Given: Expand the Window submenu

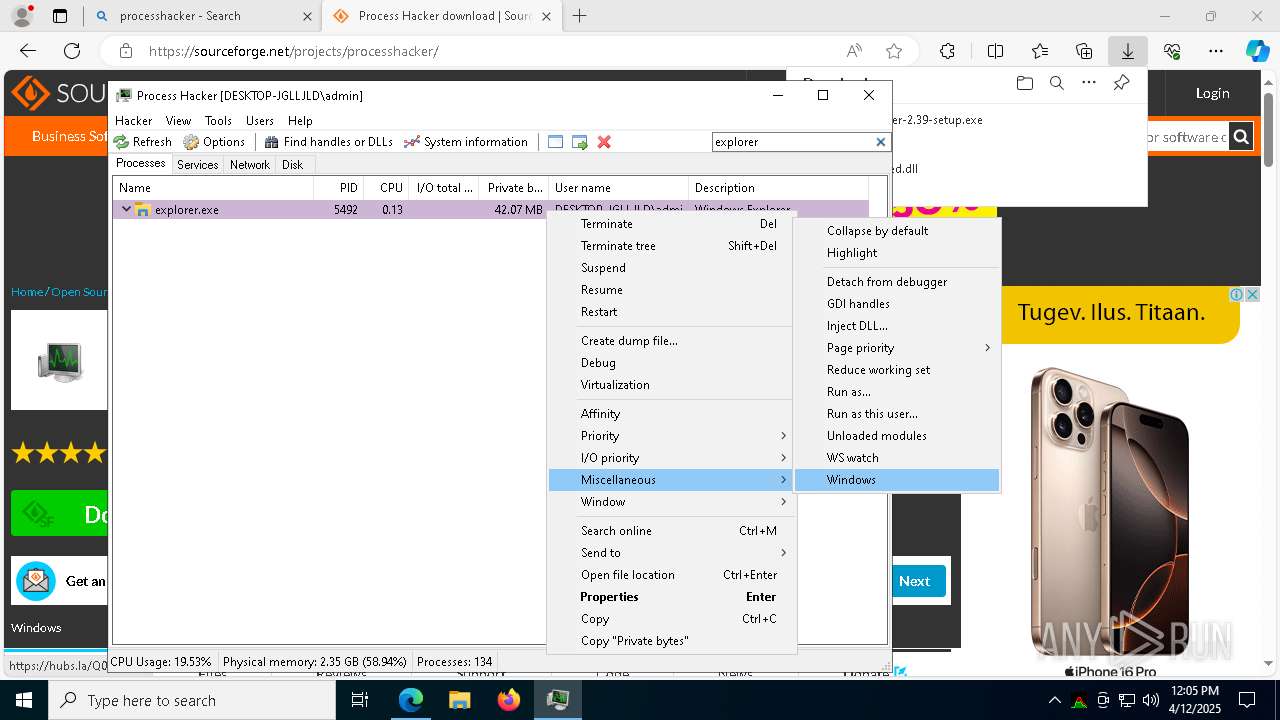Looking at the screenshot, I should (x=672, y=502).
